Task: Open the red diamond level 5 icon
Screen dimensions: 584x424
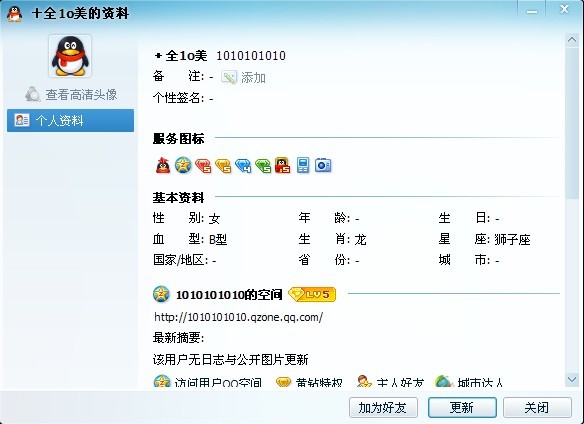Action: click(x=203, y=166)
